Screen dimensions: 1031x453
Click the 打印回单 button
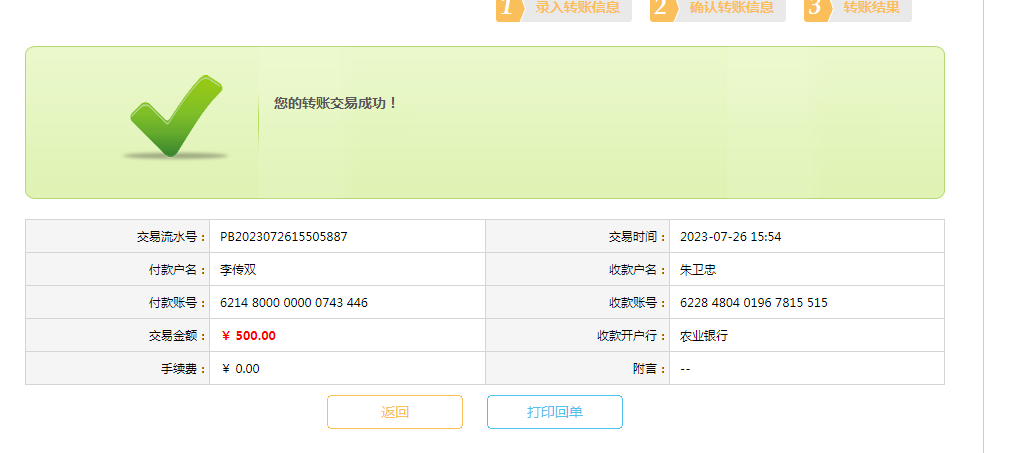click(555, 412)
